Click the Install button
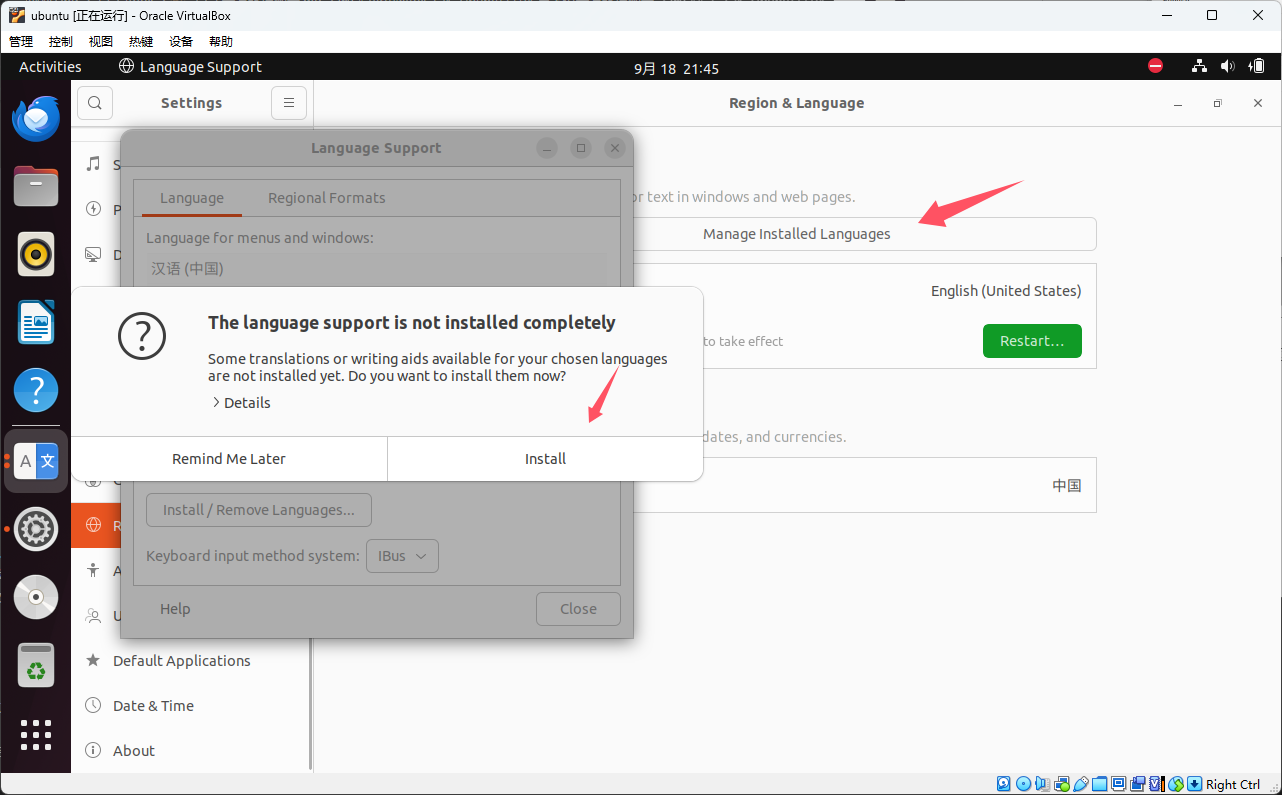This screenshot has width=1282, height=795. click(545, 459)
